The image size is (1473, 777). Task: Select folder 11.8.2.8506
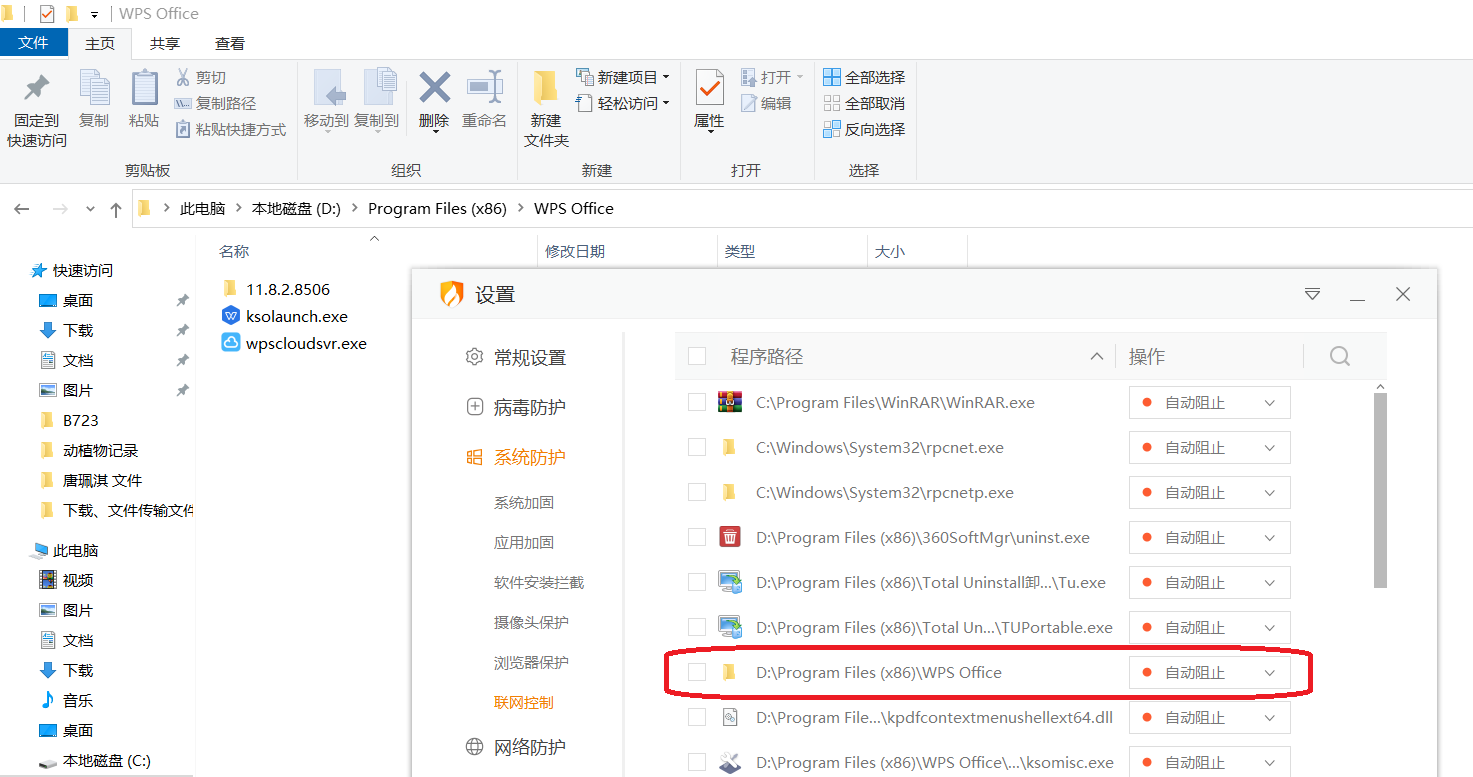[288, 289]
